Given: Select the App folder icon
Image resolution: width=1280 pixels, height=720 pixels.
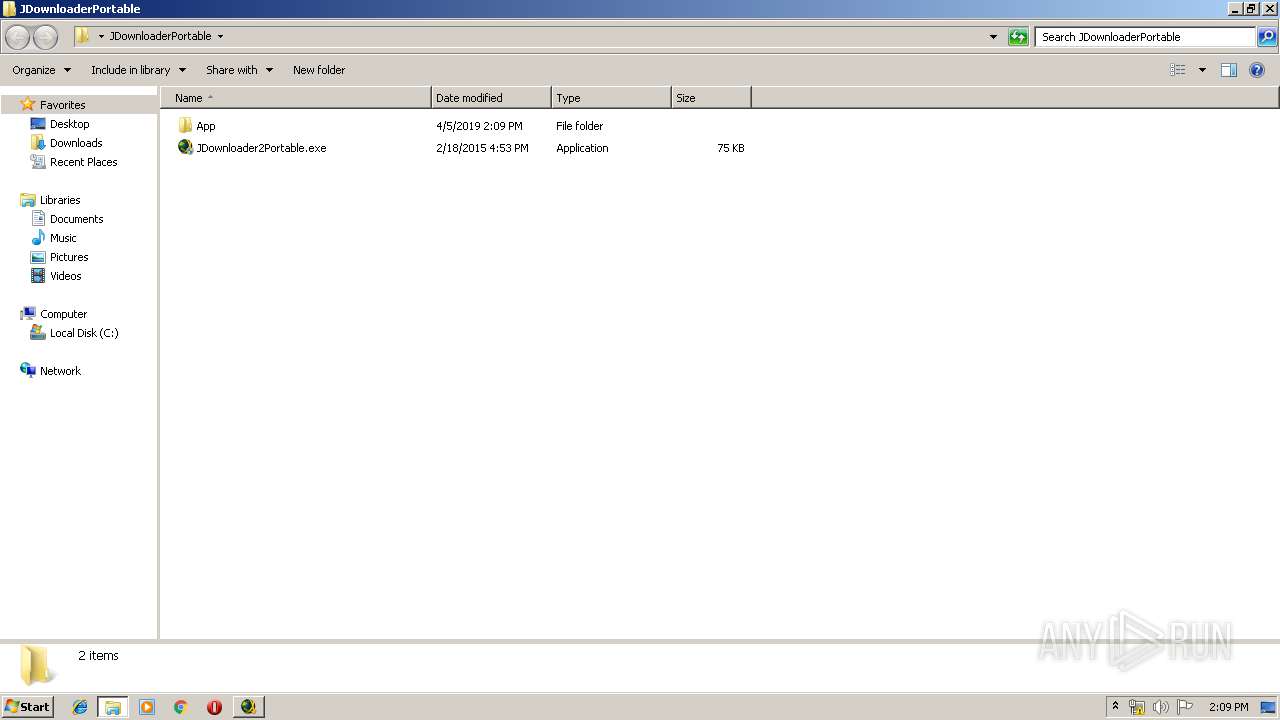Looking at the screenshot, I should point(185,126).
